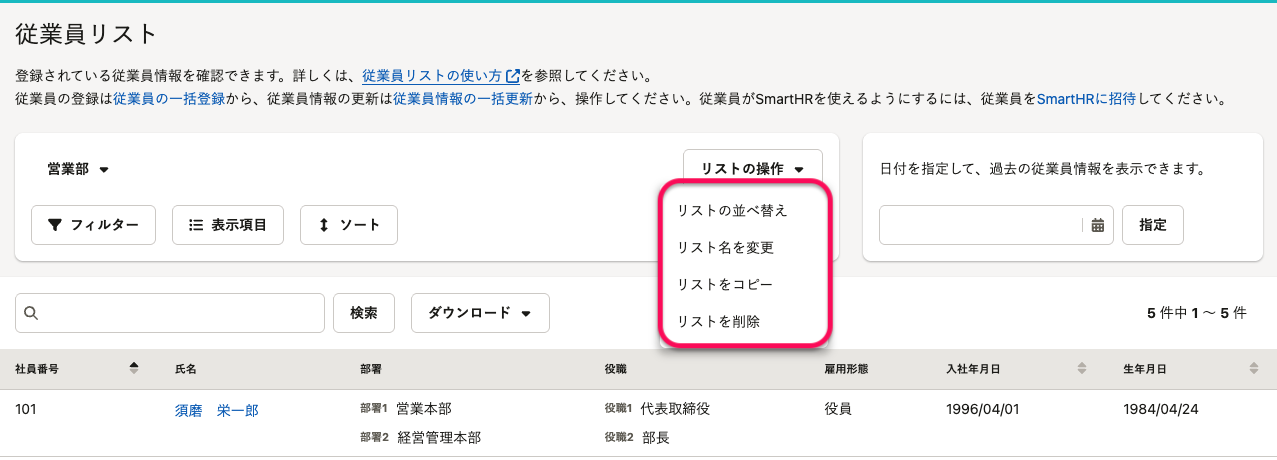Image resolution: width=1277 pixels, height=460 pixels.
Task: Expand the ダウンロード dropdown
Action: point(479,313)
